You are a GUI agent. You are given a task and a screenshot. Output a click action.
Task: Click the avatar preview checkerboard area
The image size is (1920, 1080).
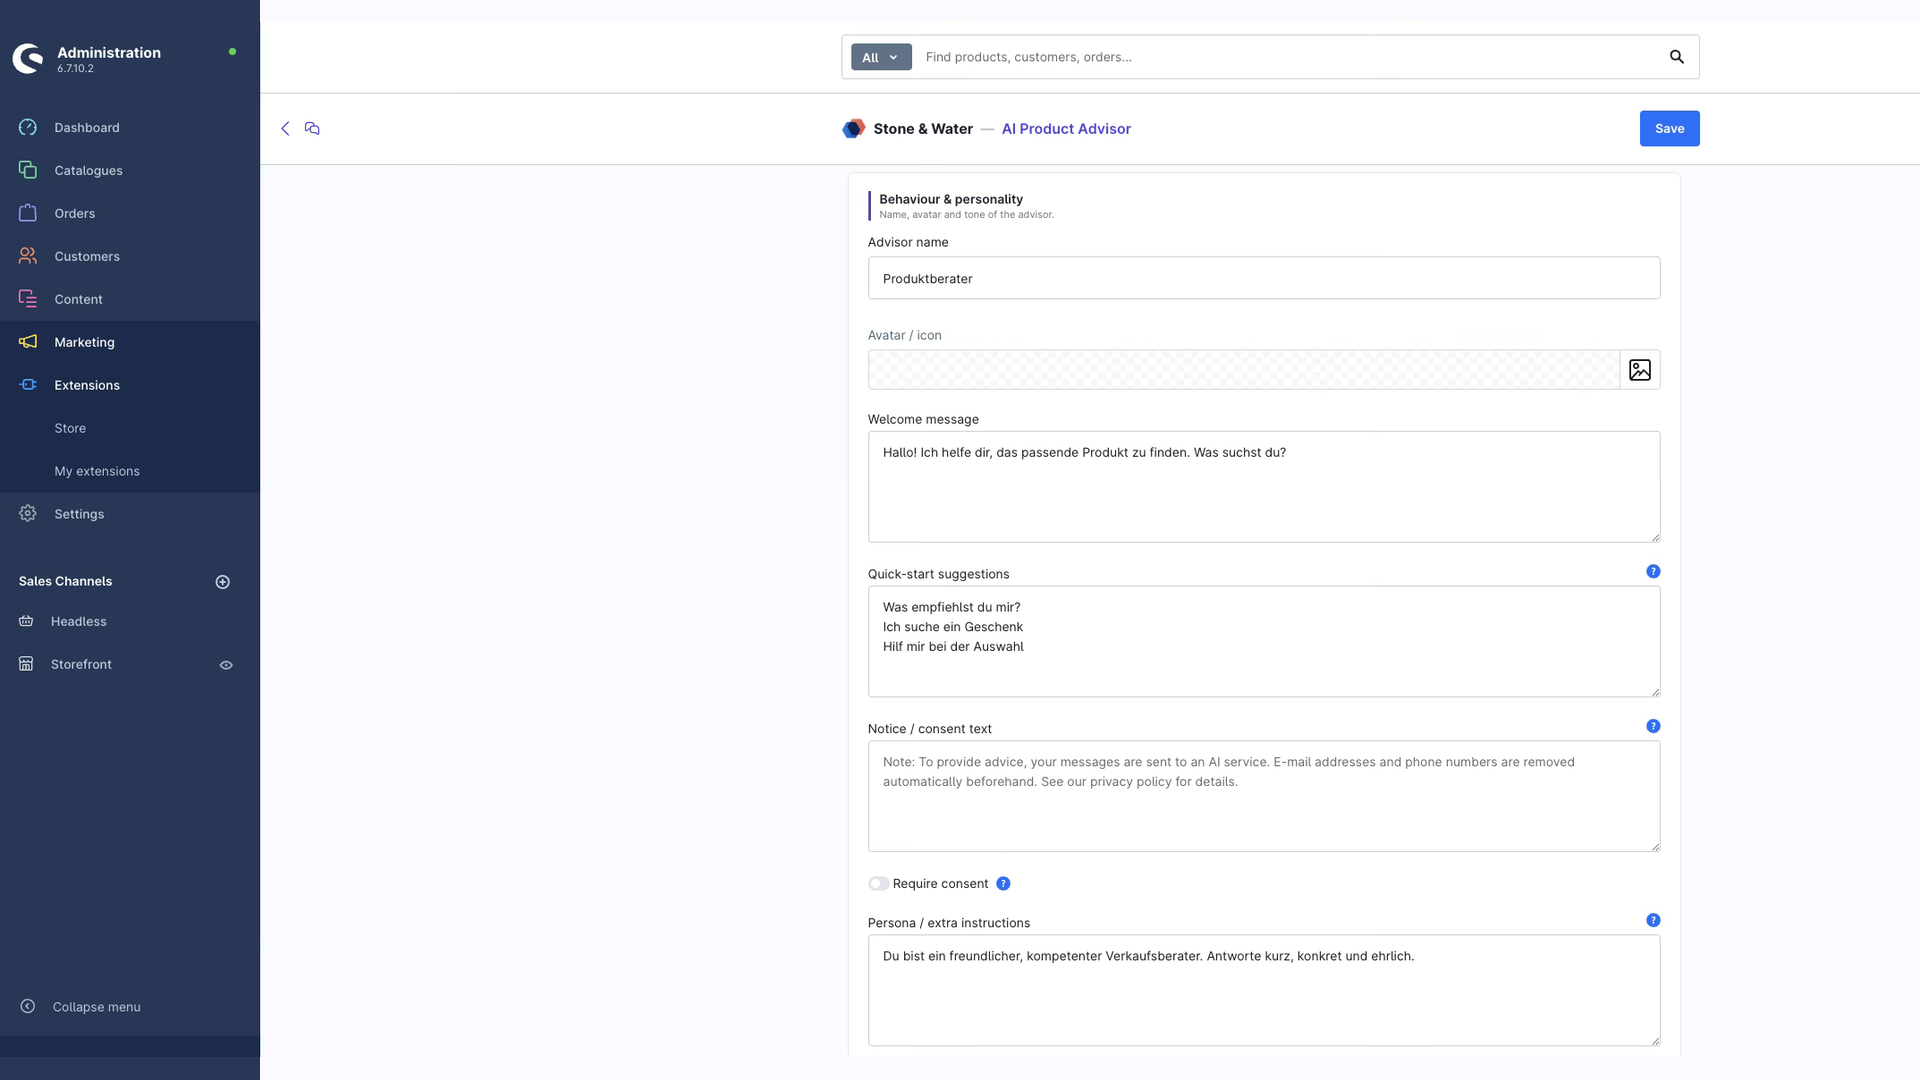point(1244,370)
